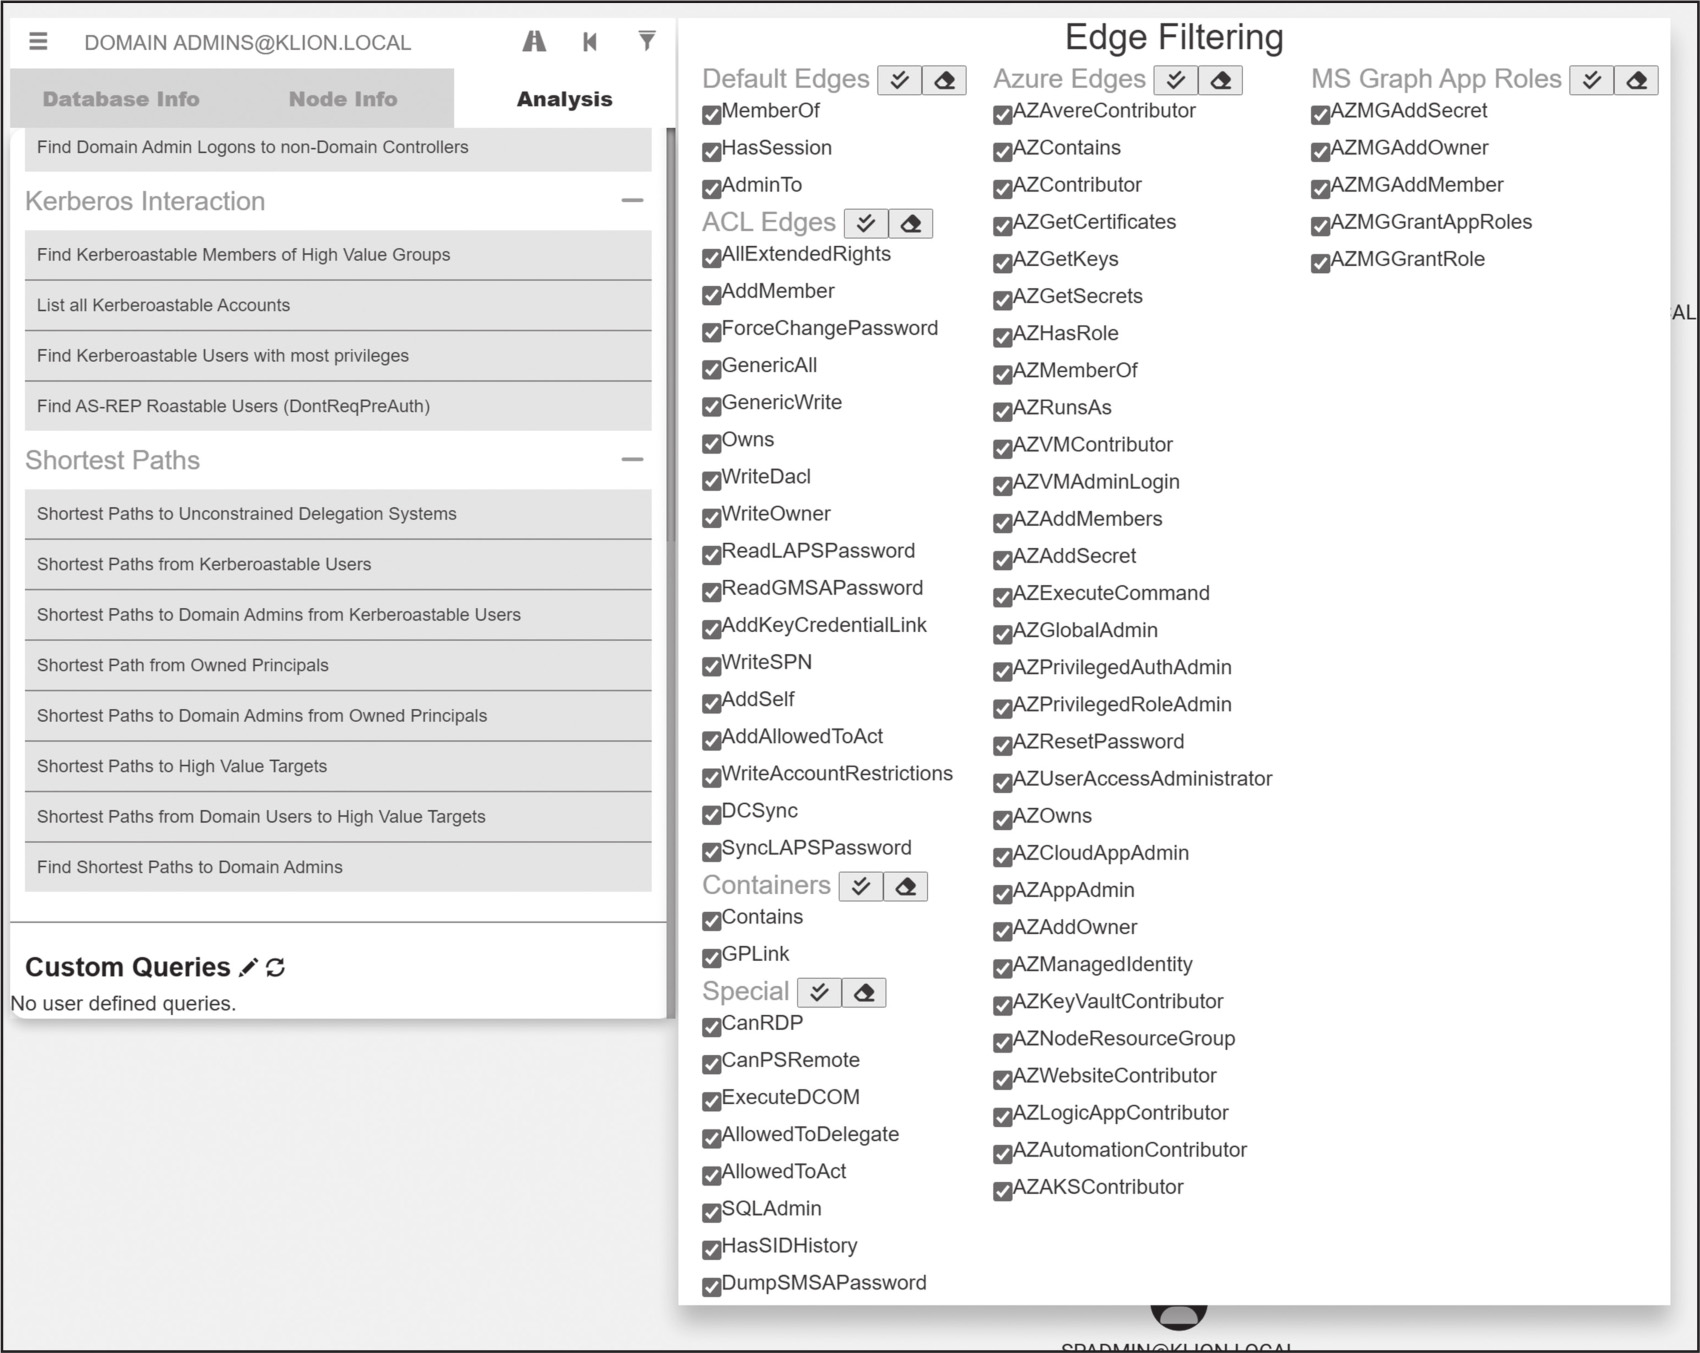Image resolution: width=1700 pixels, height=1353 pixels.
Task: Check all Default Edges icon
Action: 899,80
